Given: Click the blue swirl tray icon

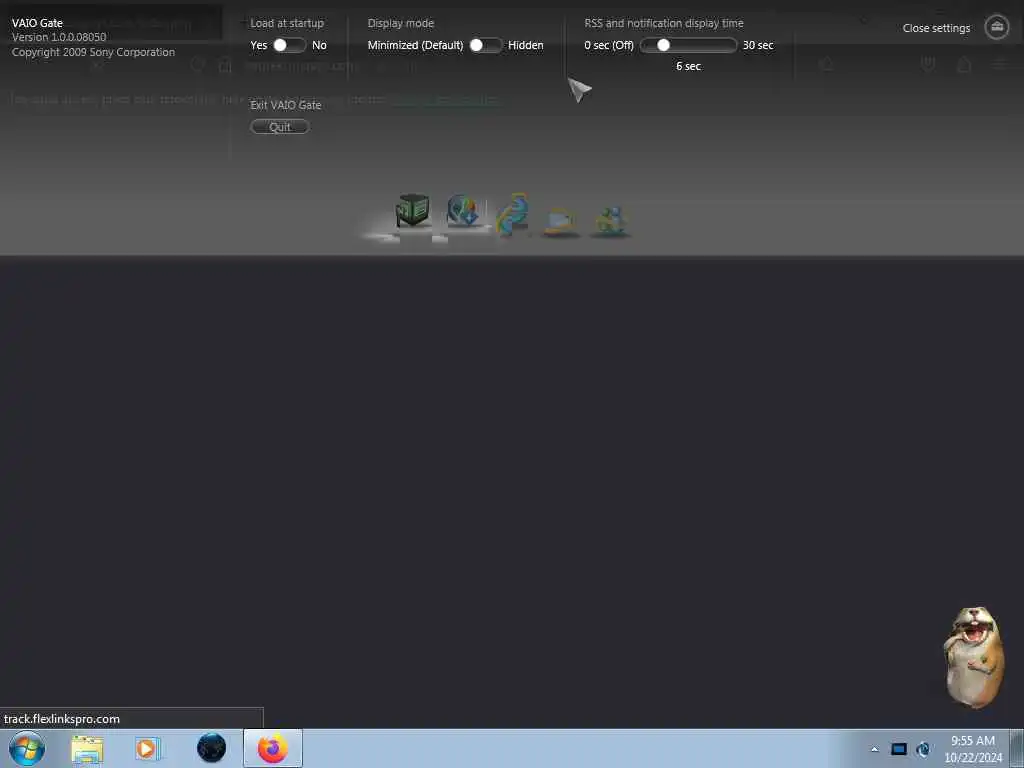Looking at the screenshot, I should [x=923, y=749].
